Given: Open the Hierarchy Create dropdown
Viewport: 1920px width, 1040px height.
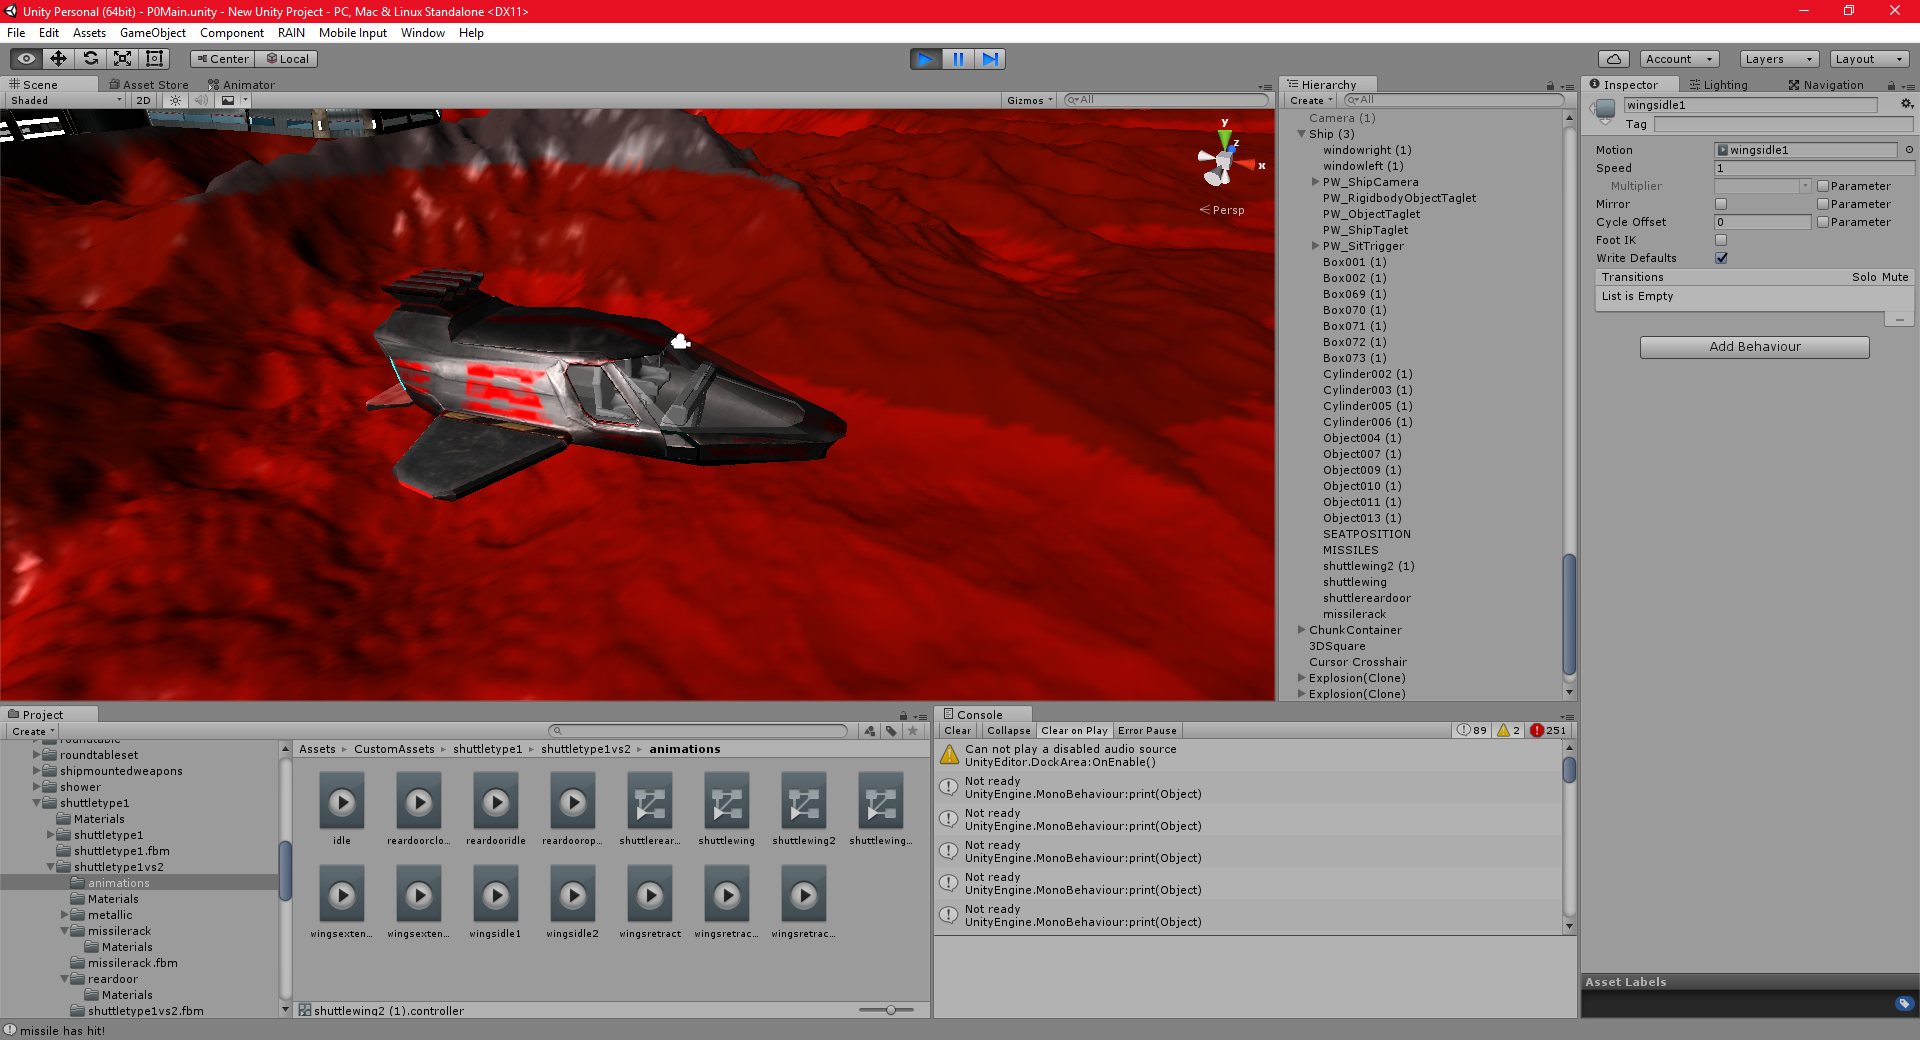Looking at the screenshot, I should pos(1311,100).
